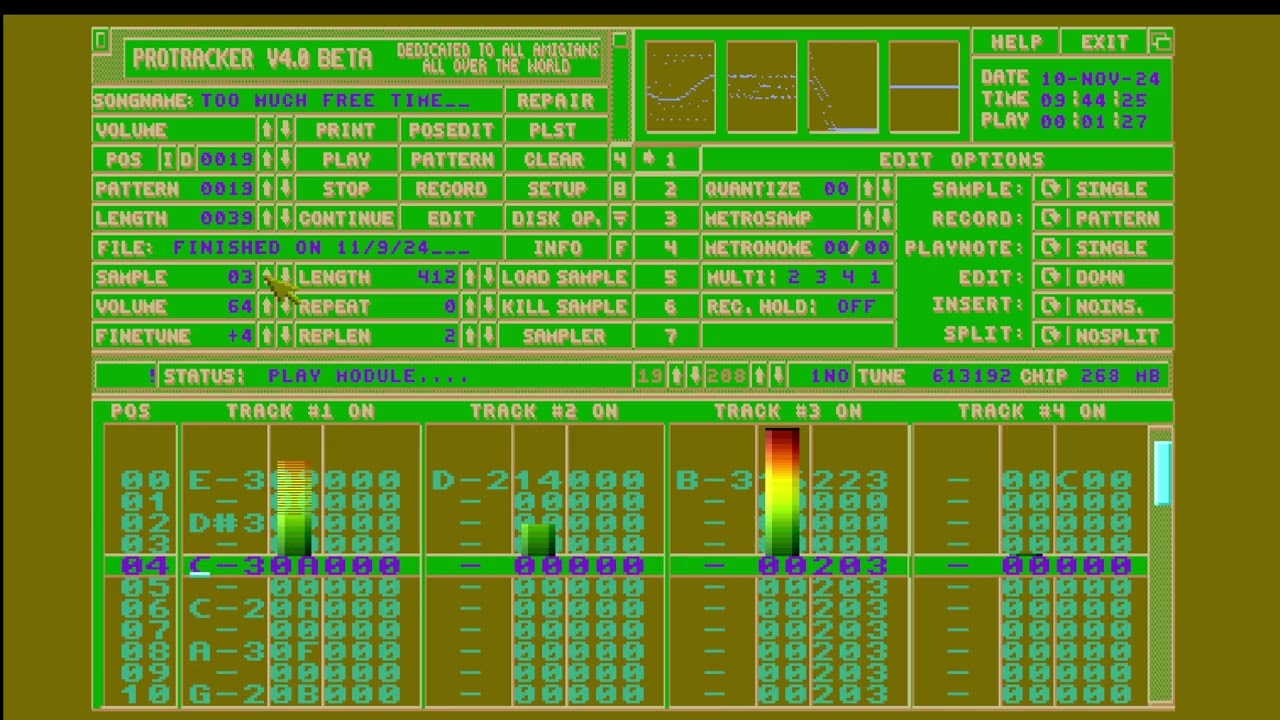Decrease FINETUNE with the down arrow
The image size is (1280, 720).
coord(285,336)
